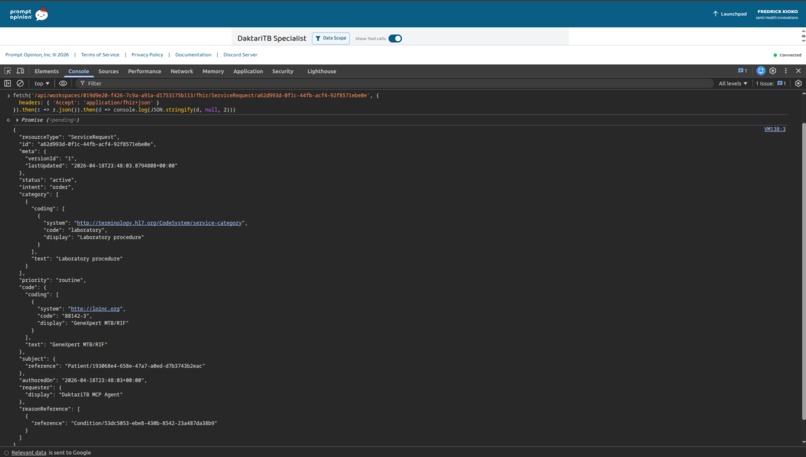Open the Launchpad link
This screenshot has height=457, width=806.
point(729,14)
